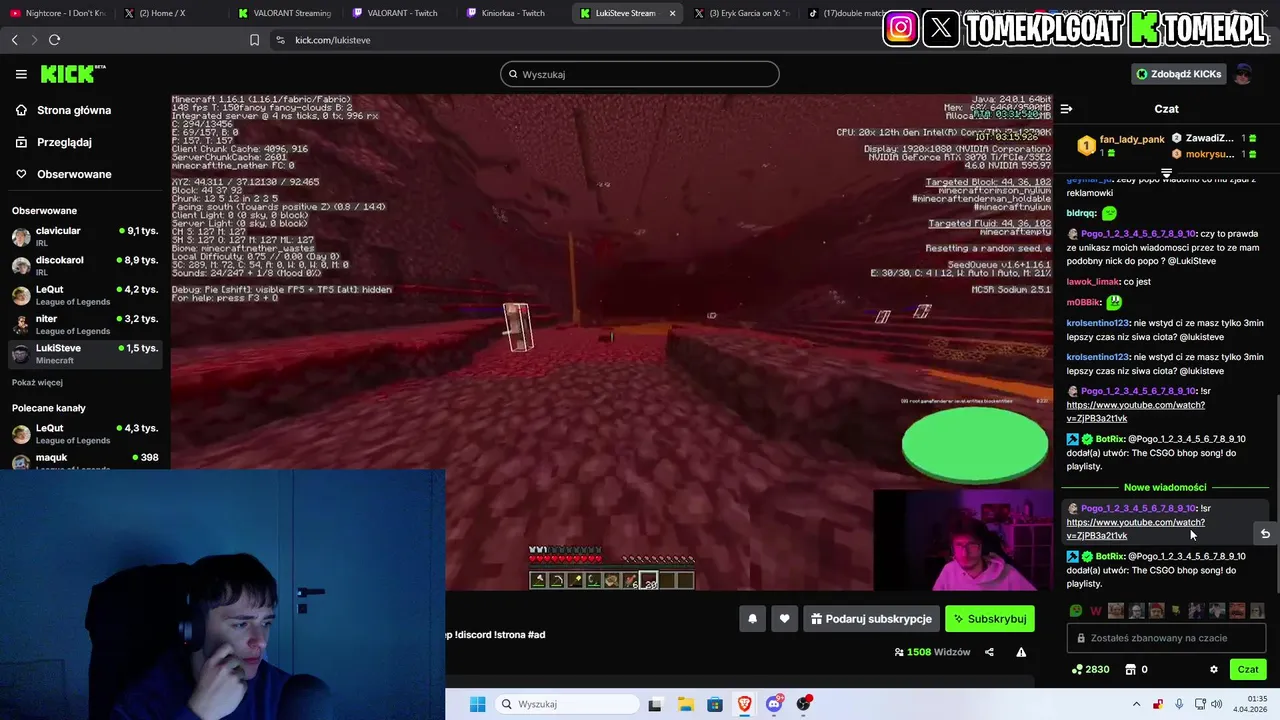Close the LukiSteve Stream tab
The image size is (1280, 720).
pyautogui.click(x=672, y=13)
